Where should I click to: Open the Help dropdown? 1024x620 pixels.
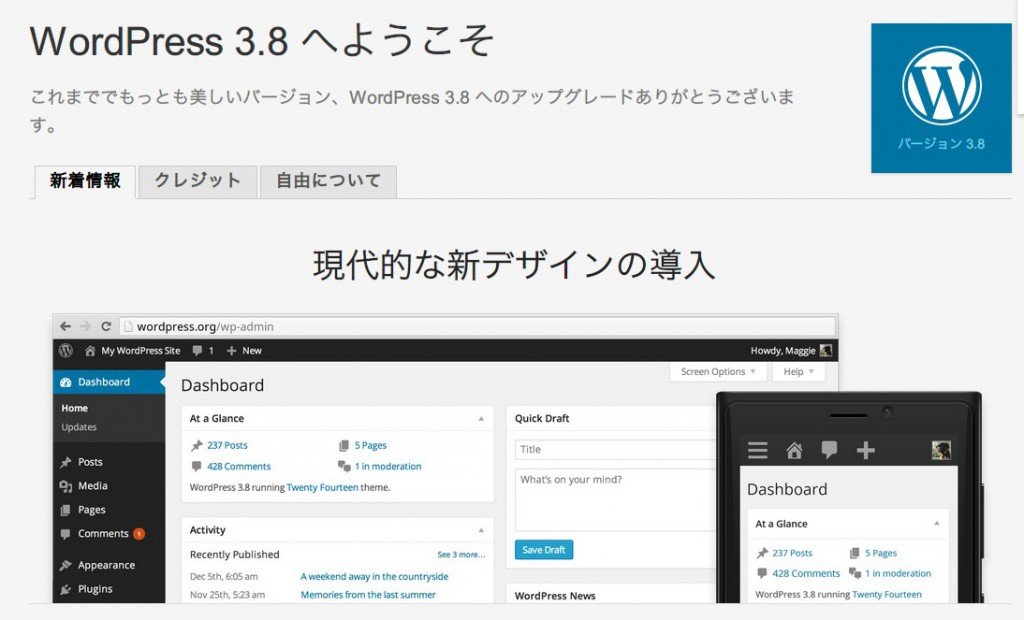(798, 372)
